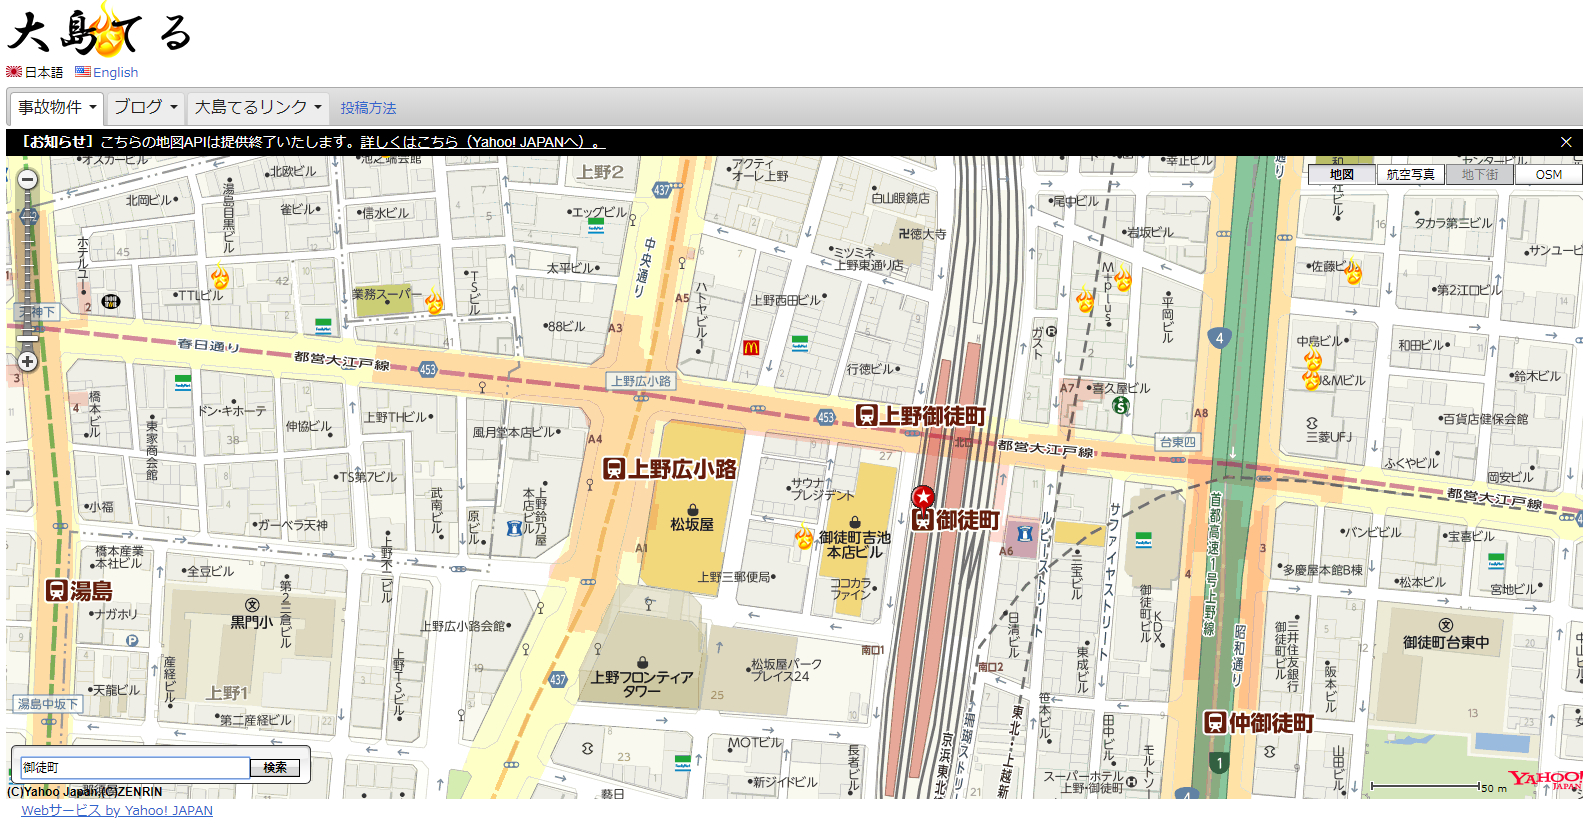Click the search field containing 御徒町
The image size is (1583, 832).
click(x=135, y=767)
